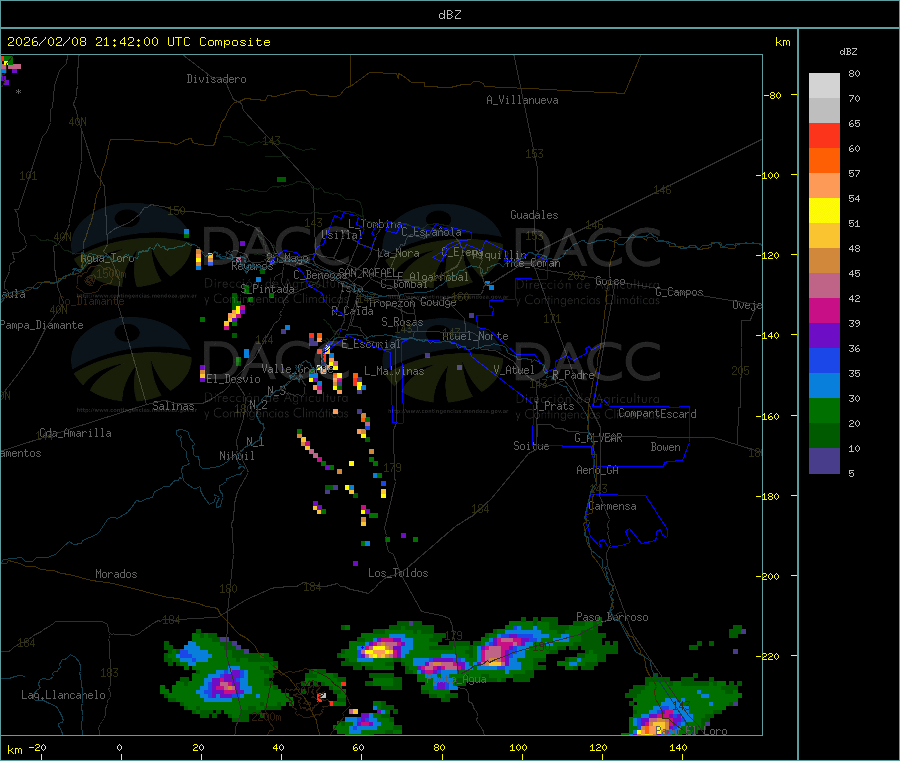The width and height of the screenshot is (900, 761).
Task: Click the '-220' km axis tick label
Action: (x=770, y=656)
